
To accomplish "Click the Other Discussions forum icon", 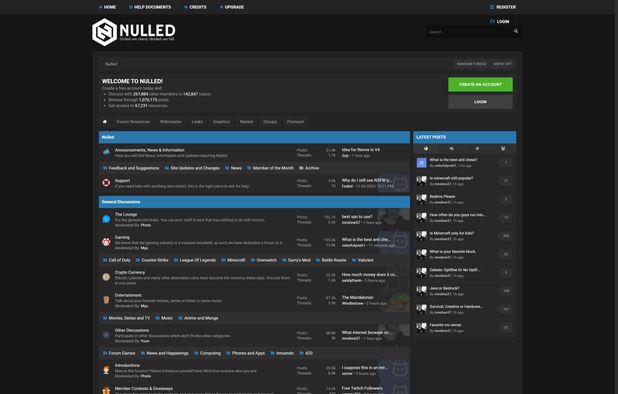I will (x=106, y=335).
